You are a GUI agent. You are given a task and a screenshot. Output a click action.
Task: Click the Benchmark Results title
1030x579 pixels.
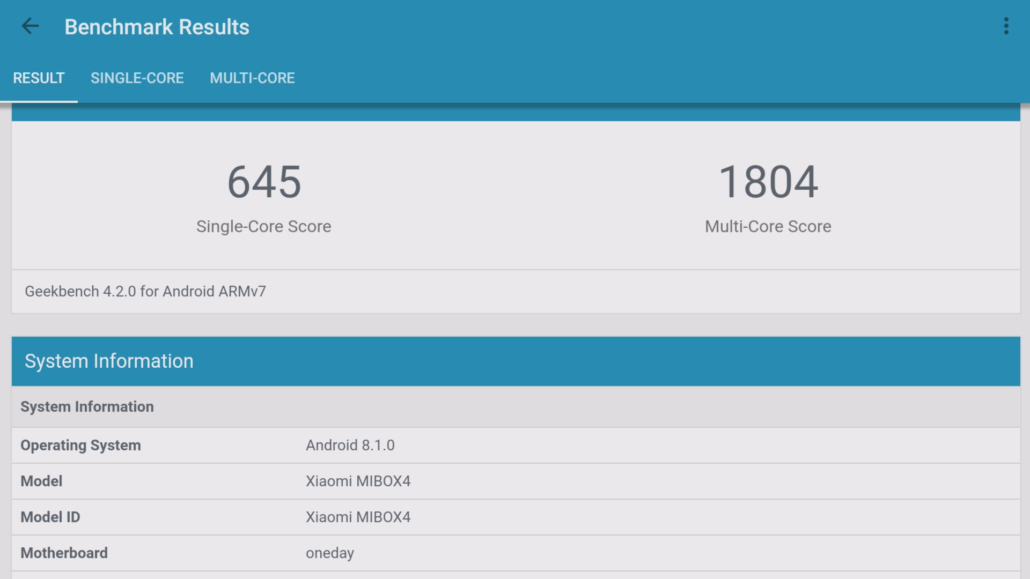pyautogui.click(x=157, y=27)
